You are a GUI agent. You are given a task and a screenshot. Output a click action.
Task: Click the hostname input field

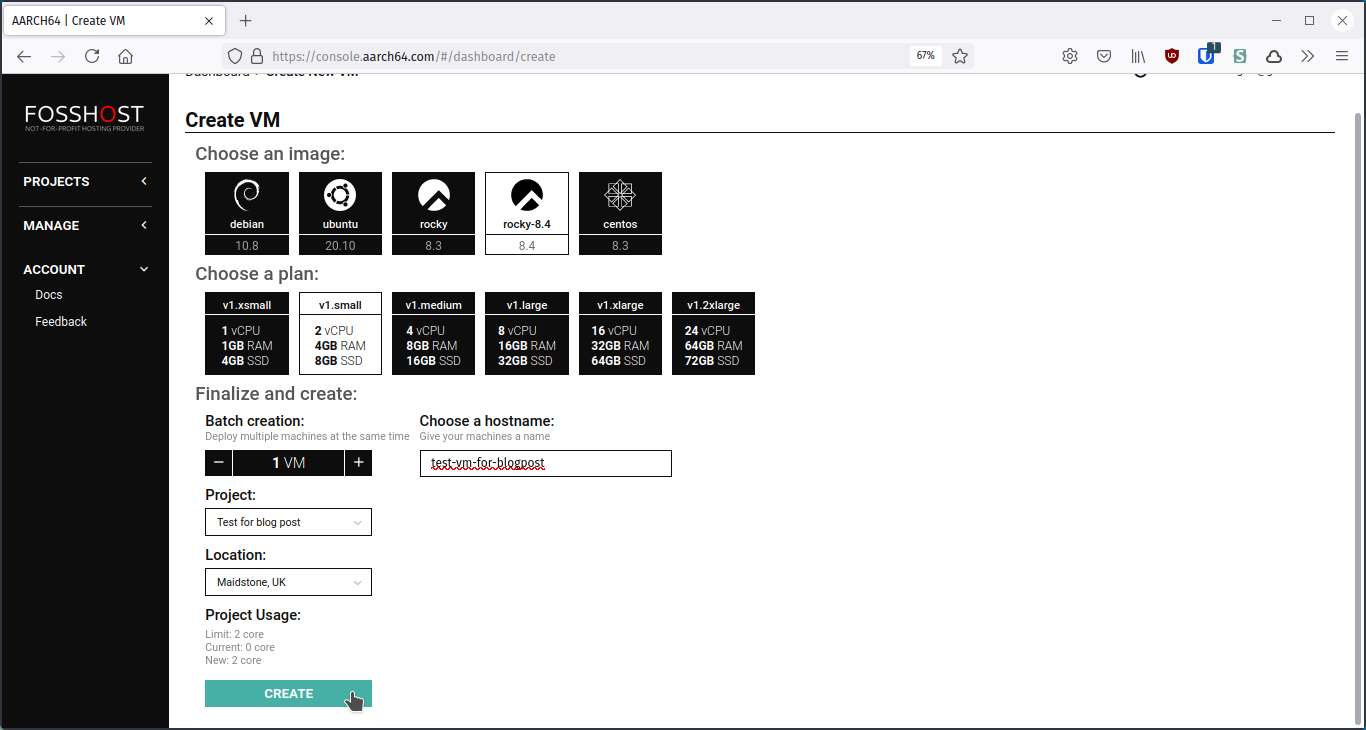pyautogui.click(x=545, y=463)
